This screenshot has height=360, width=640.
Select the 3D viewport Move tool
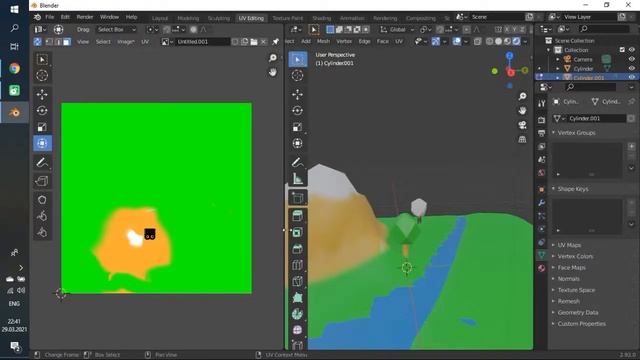[x=298, y=94]
